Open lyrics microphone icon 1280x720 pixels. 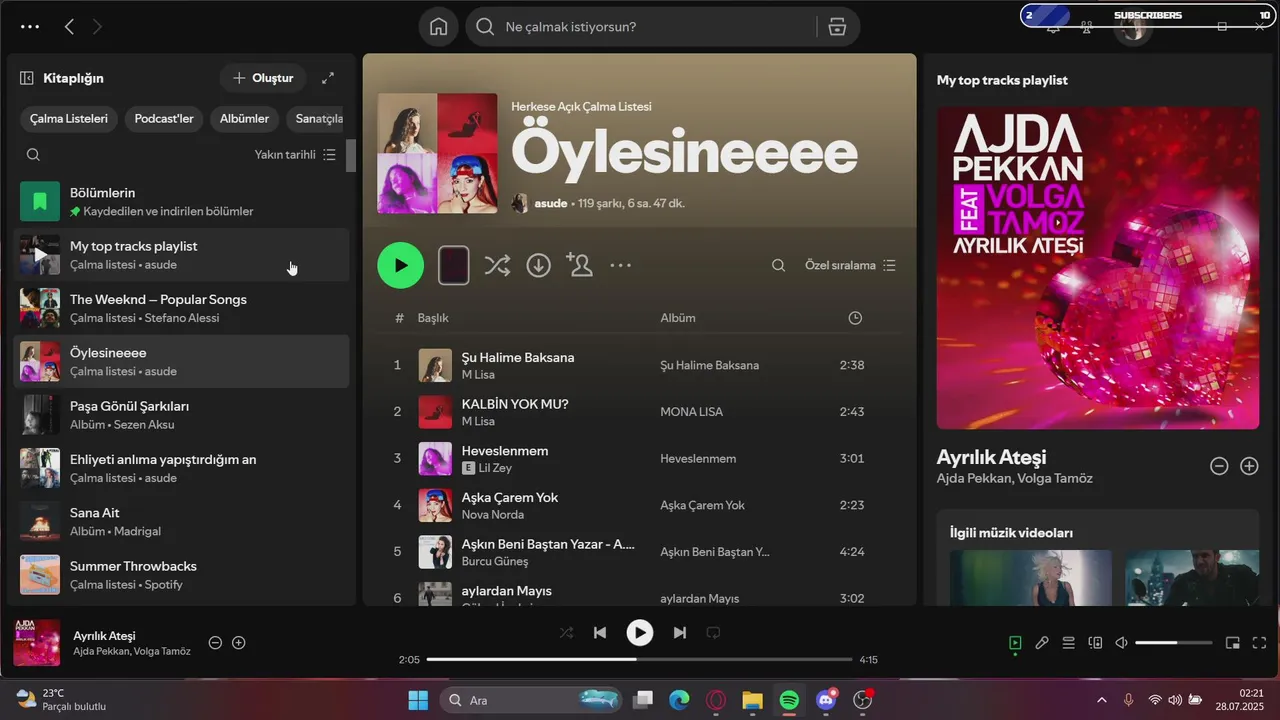tap(1042, 643)
